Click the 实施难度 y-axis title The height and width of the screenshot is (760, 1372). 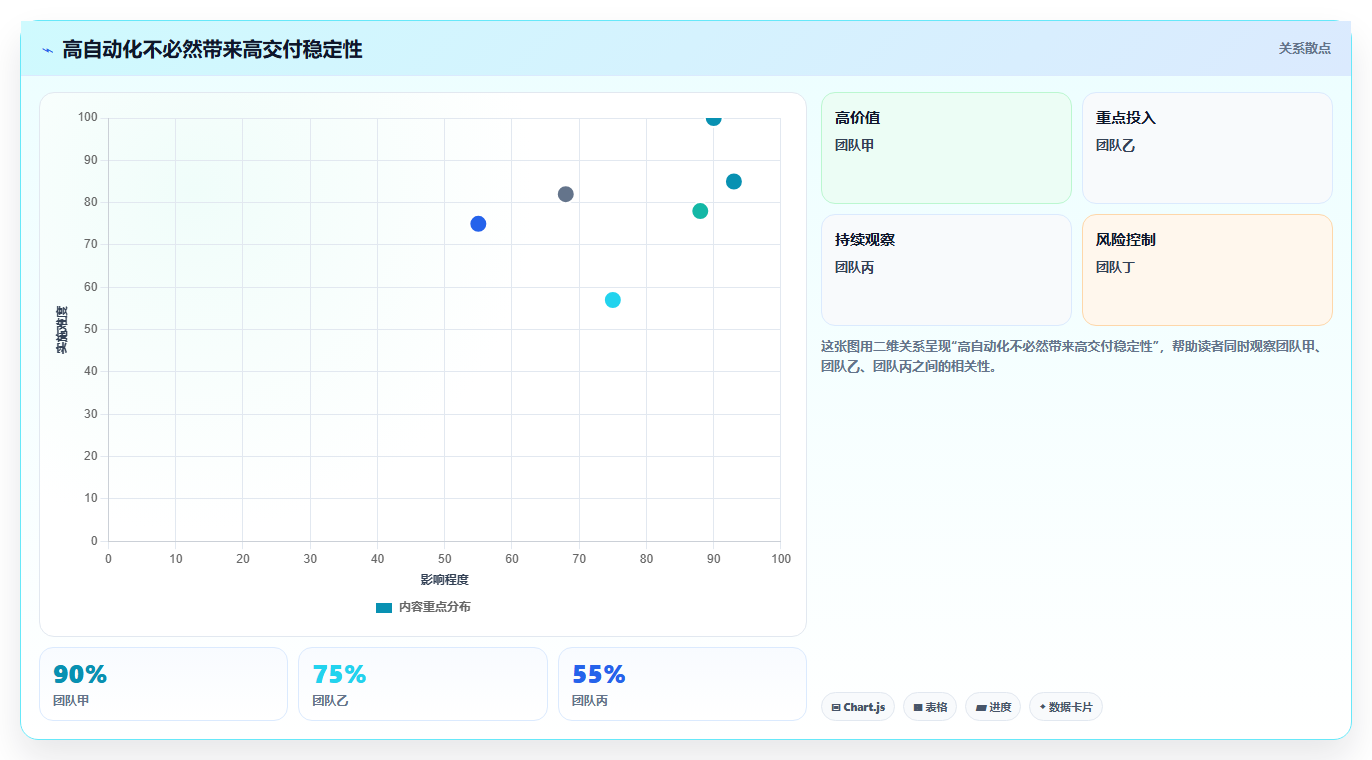pos(62,330)
